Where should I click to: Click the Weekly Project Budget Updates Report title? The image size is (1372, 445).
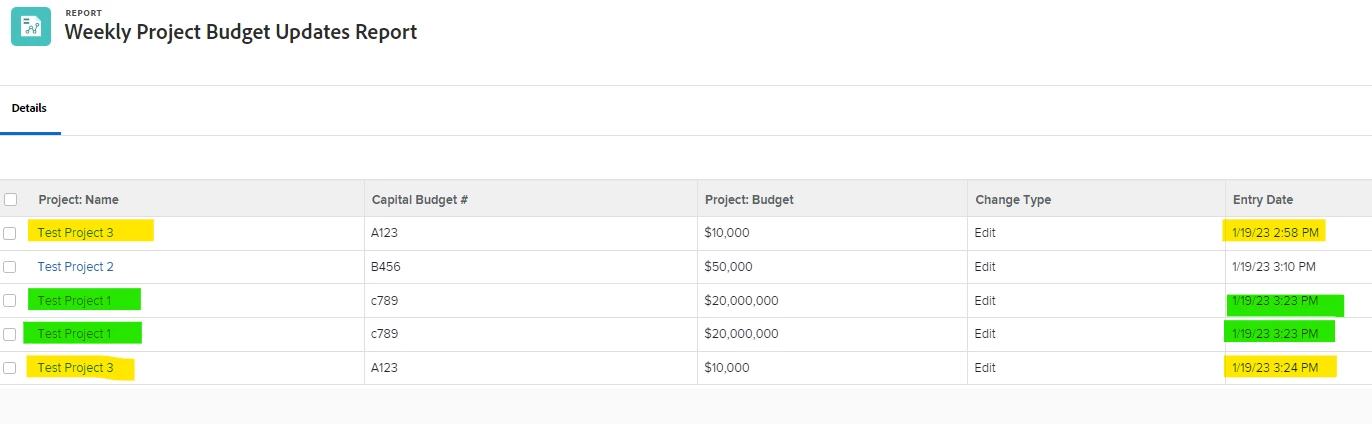pos(241,32)
